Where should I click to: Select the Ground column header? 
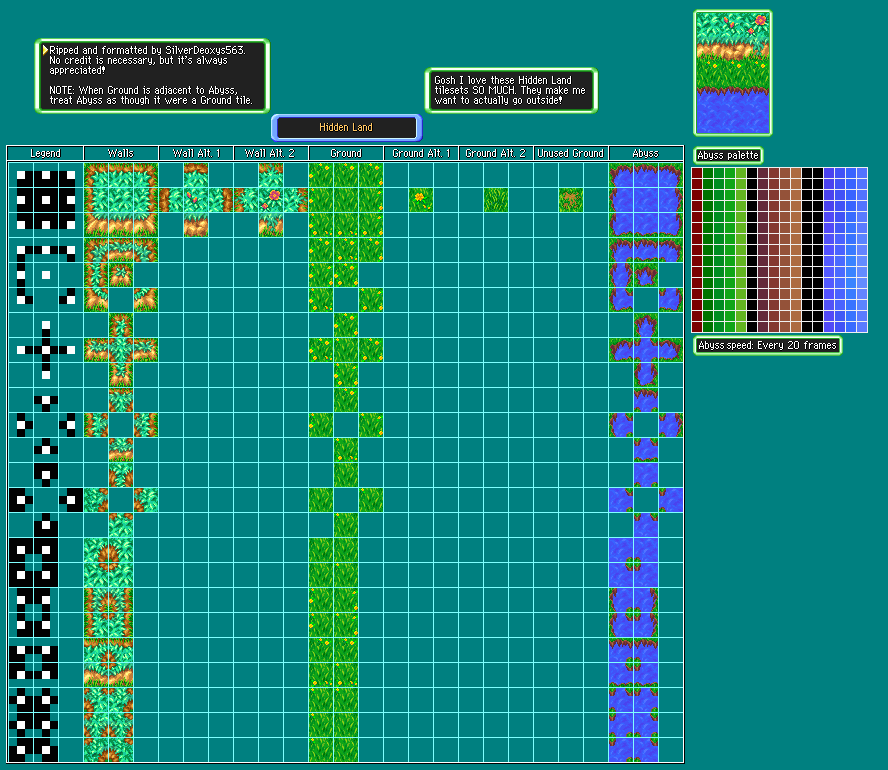[346, 153]
